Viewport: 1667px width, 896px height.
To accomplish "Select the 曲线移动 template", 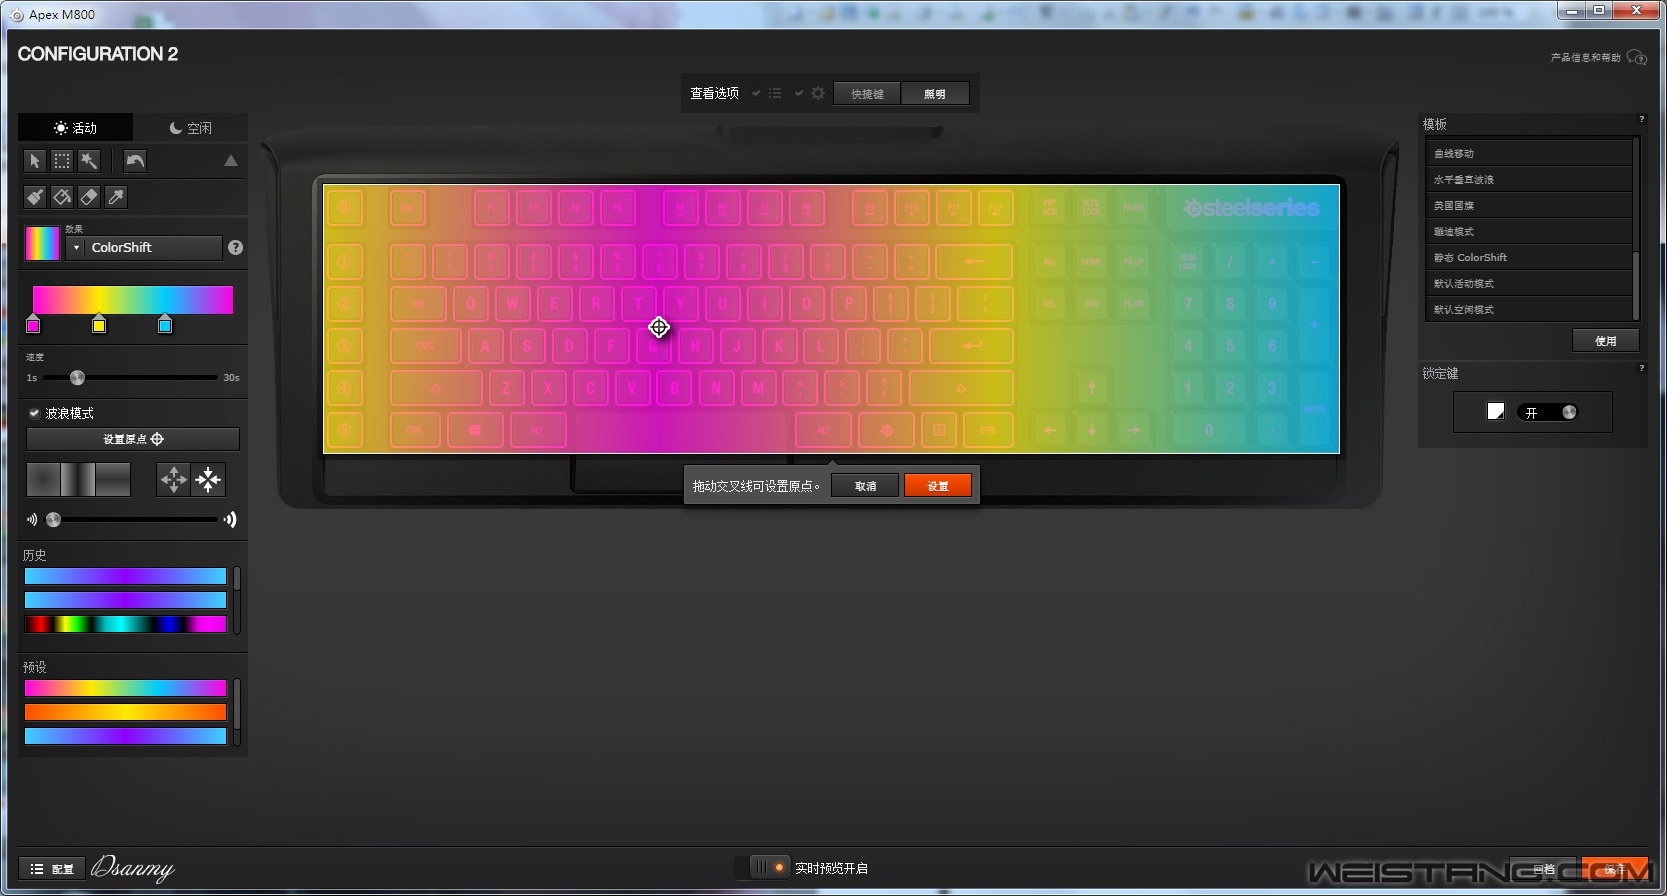I will 1528,153.
